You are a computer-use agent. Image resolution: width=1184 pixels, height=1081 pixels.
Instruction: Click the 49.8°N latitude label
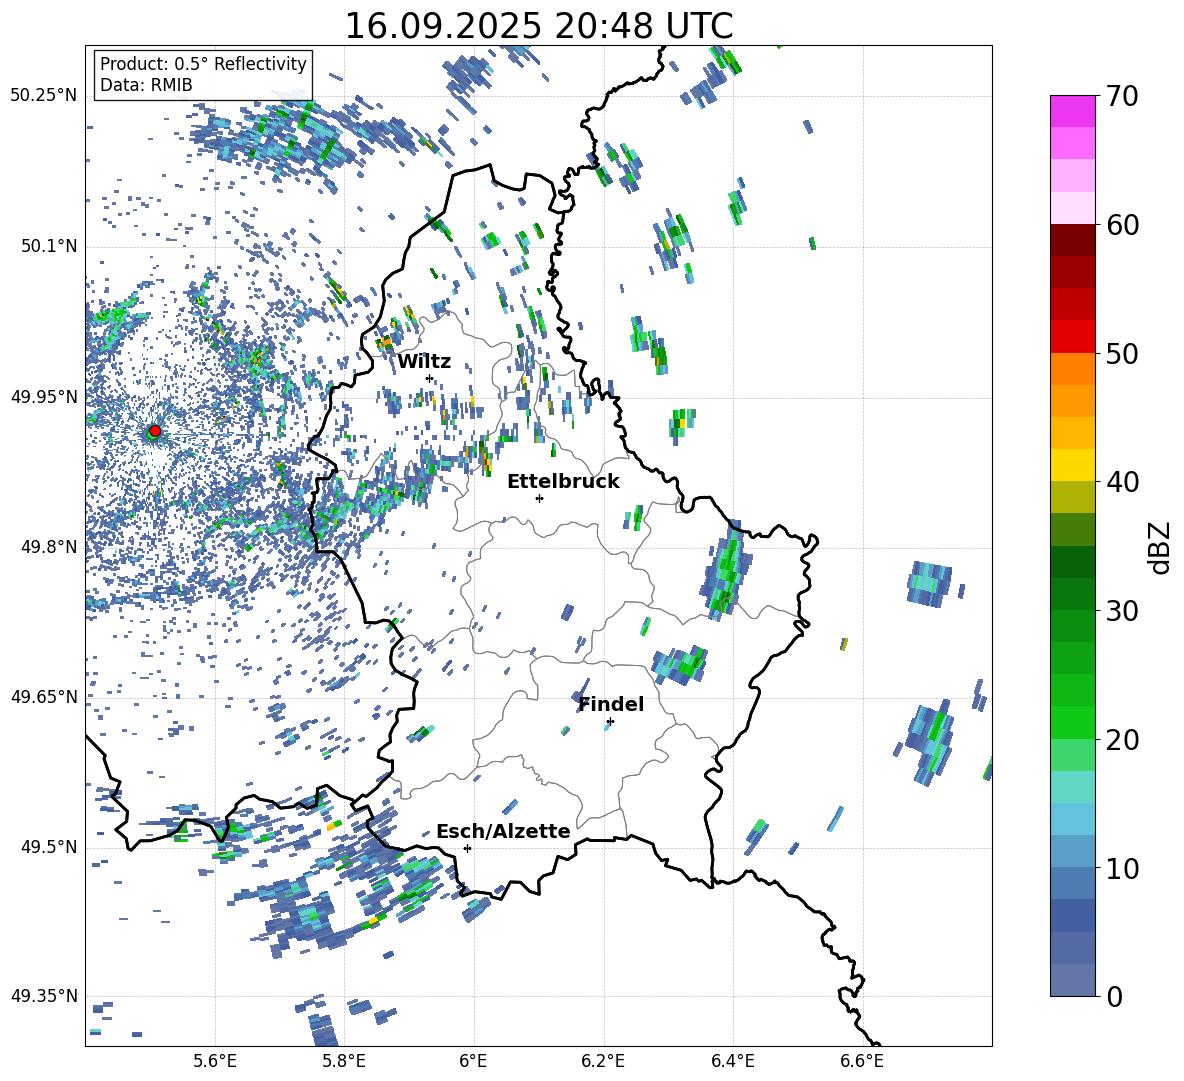coord(48,547)
